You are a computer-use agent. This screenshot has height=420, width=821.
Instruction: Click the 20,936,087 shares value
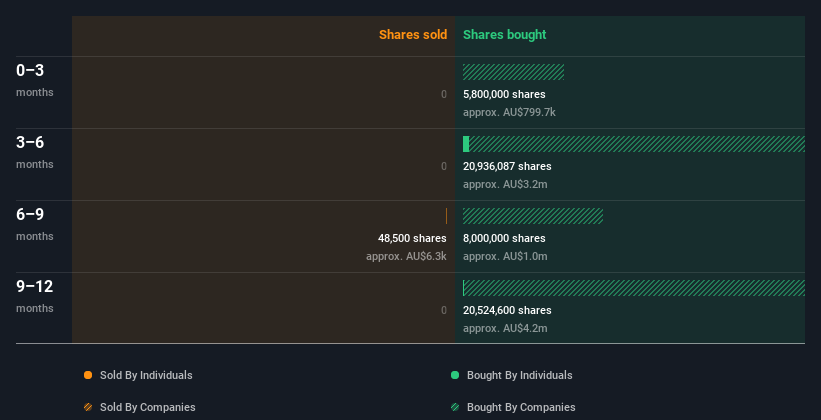507,166
